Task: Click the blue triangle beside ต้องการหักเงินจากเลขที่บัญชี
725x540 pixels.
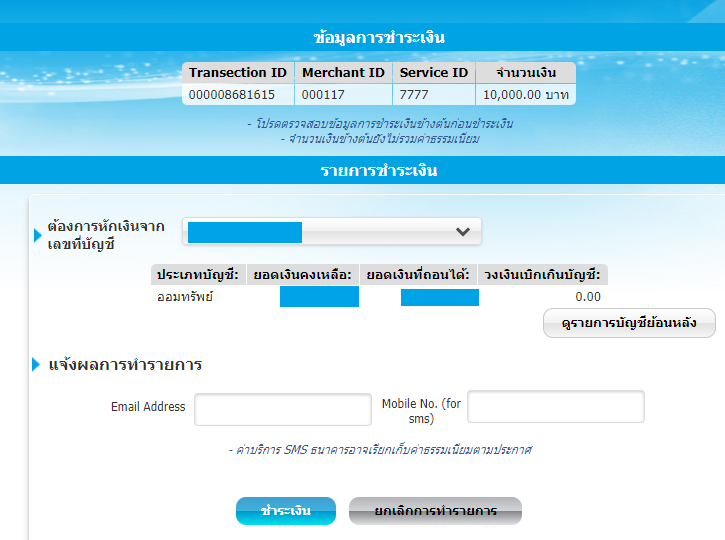Action: 37,235
